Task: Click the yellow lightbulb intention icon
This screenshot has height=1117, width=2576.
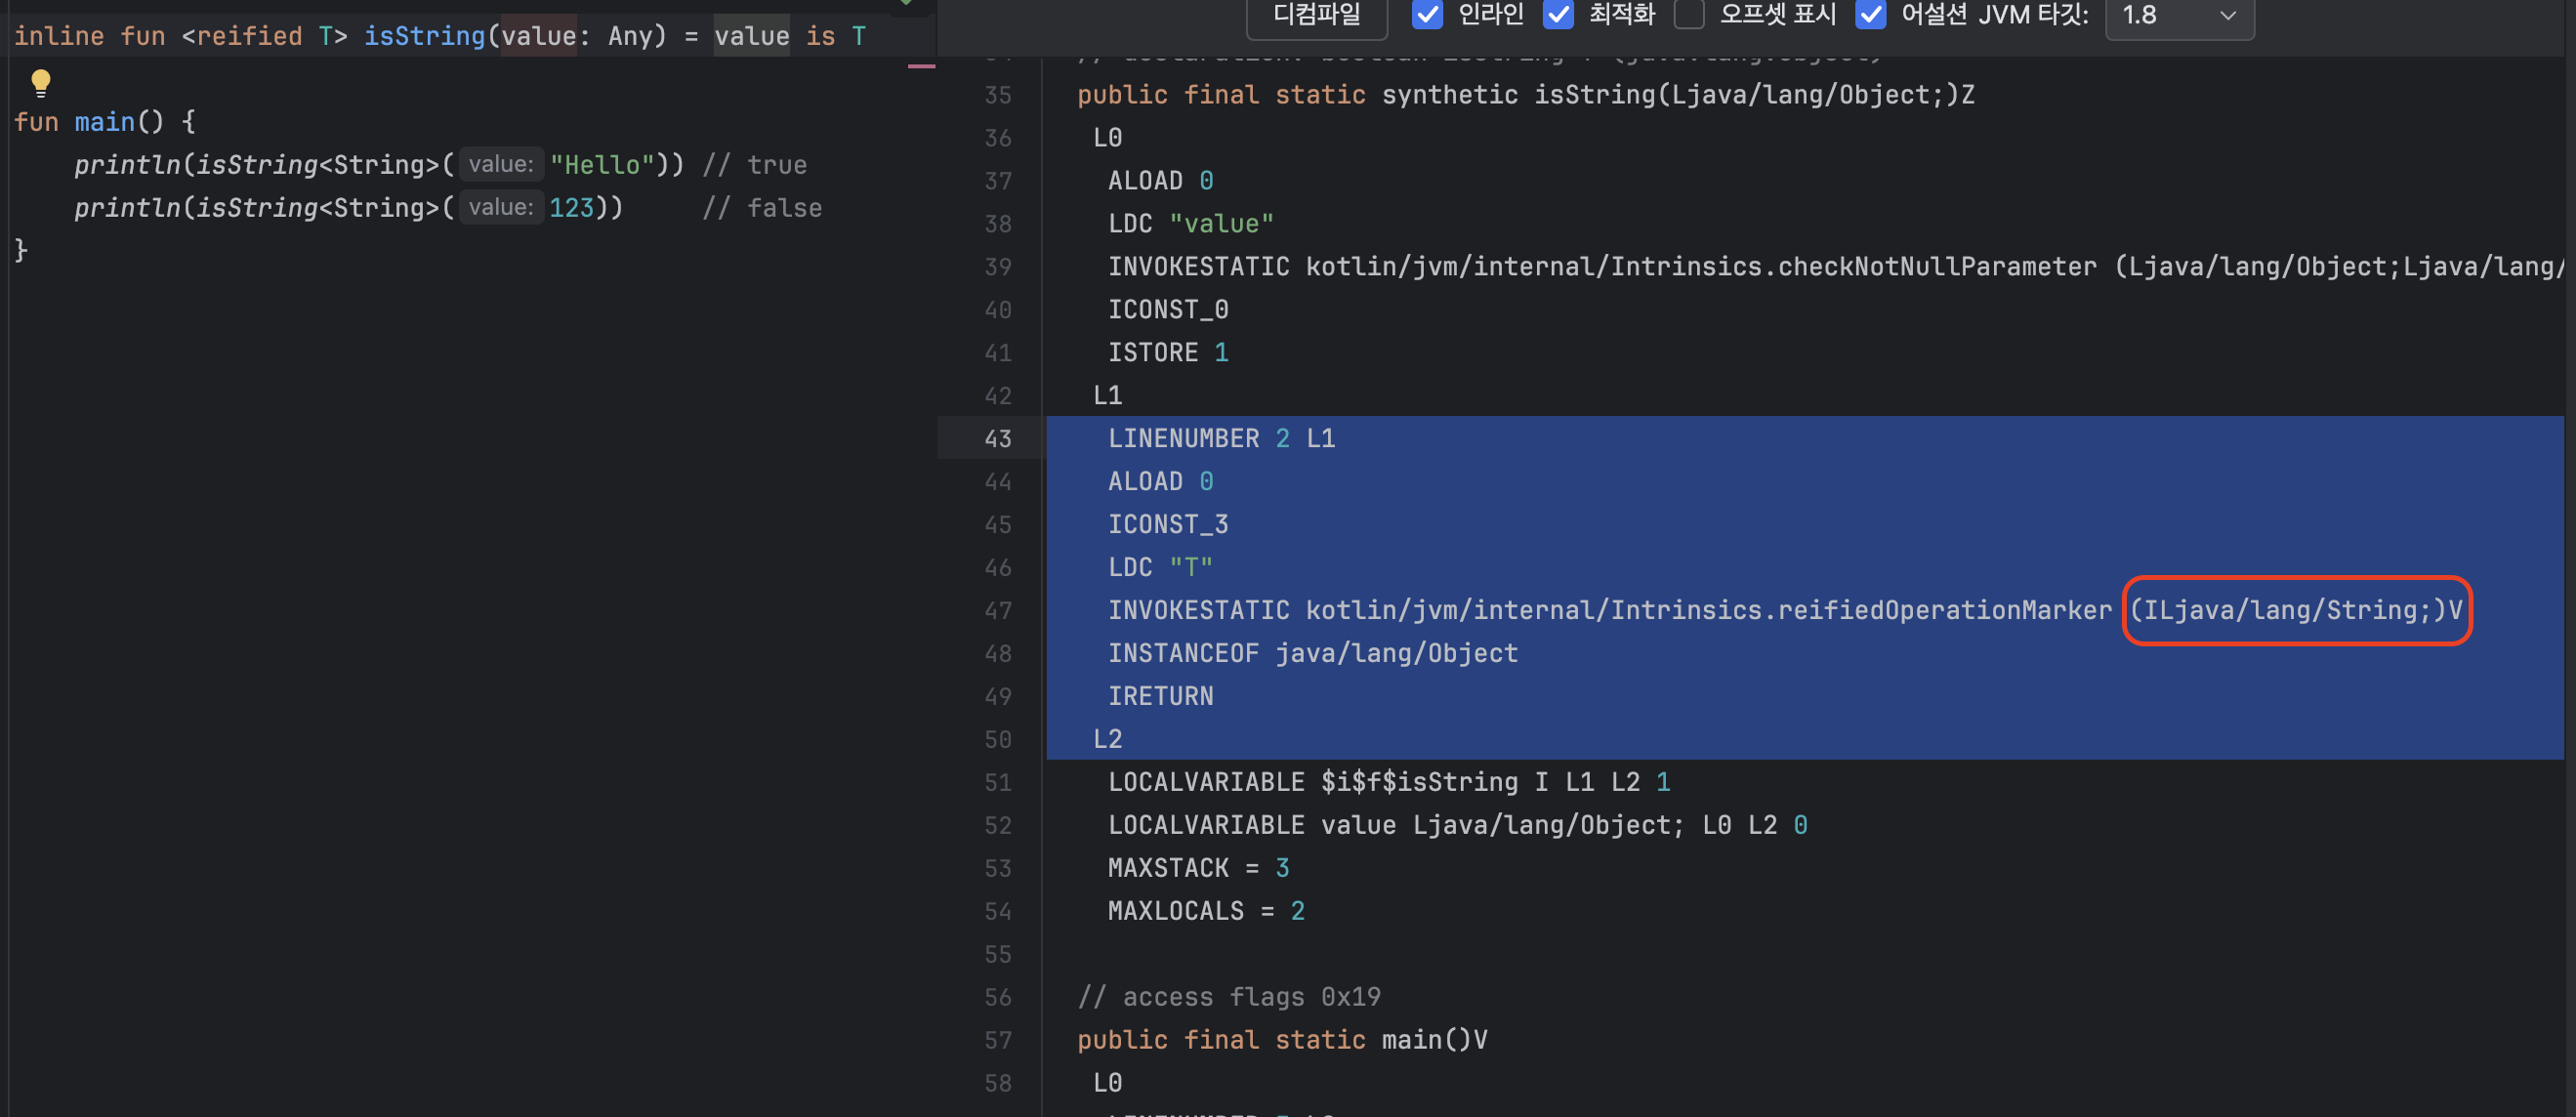Action: 40,82
